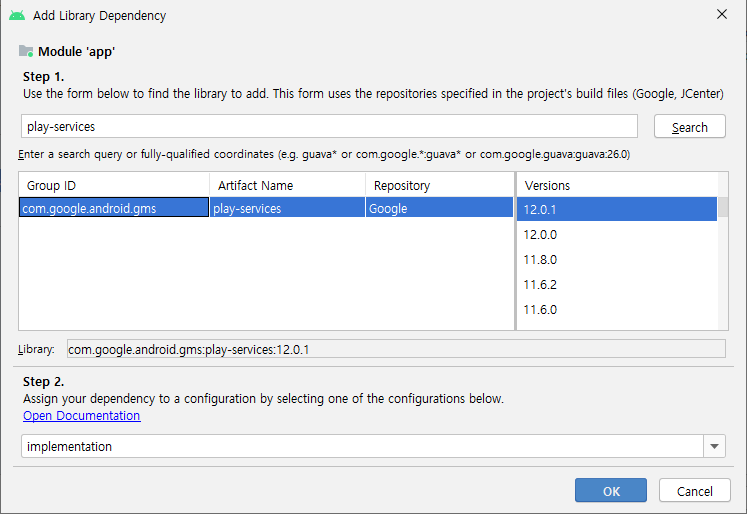Open the Open Documentation link

81,415
